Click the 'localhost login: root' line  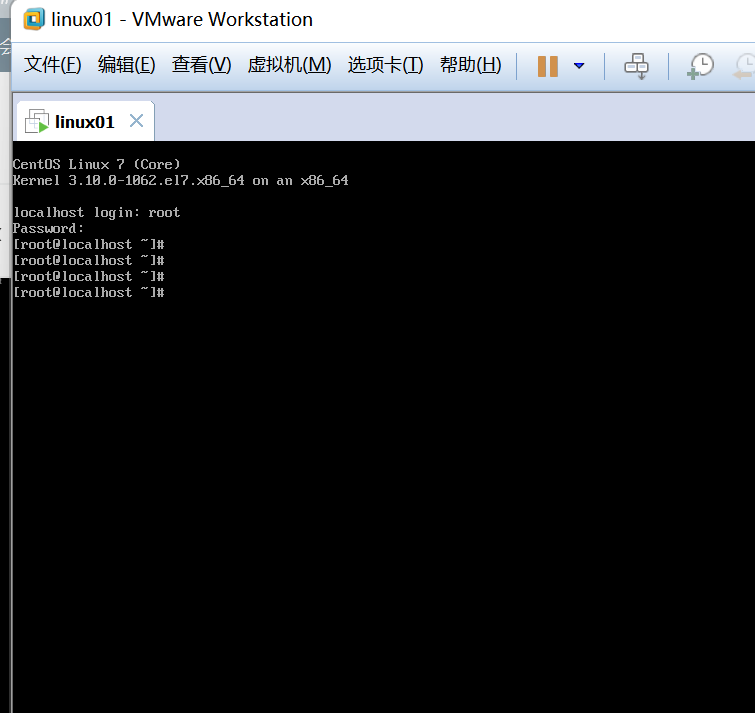tap(96, 212)
